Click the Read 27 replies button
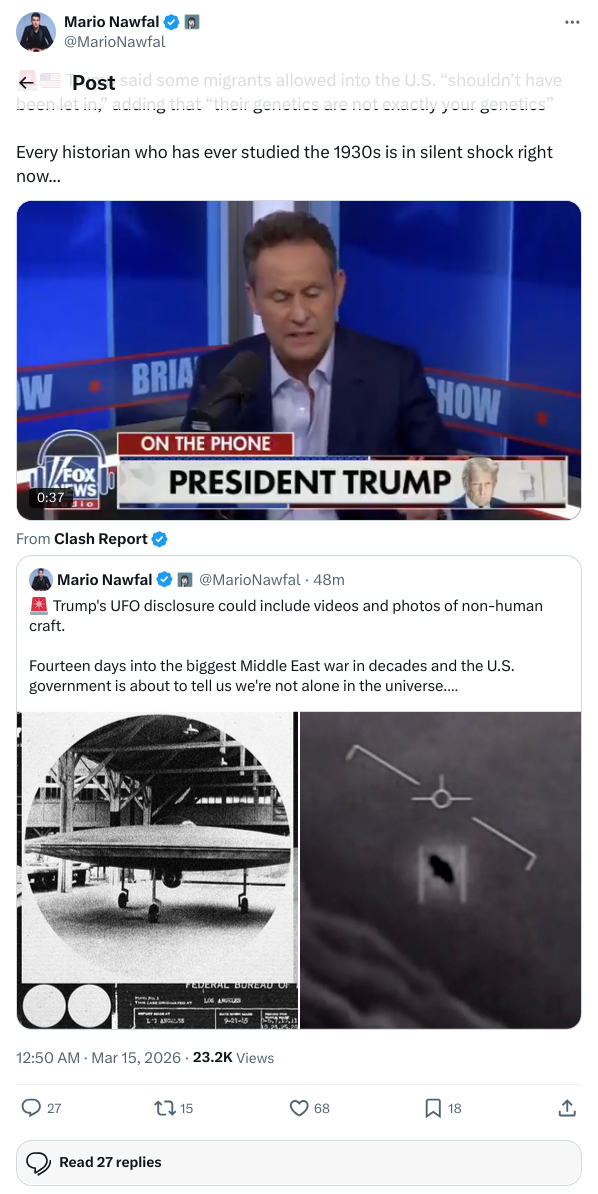Screen dimensions: 598x1194 point(299,1162)
